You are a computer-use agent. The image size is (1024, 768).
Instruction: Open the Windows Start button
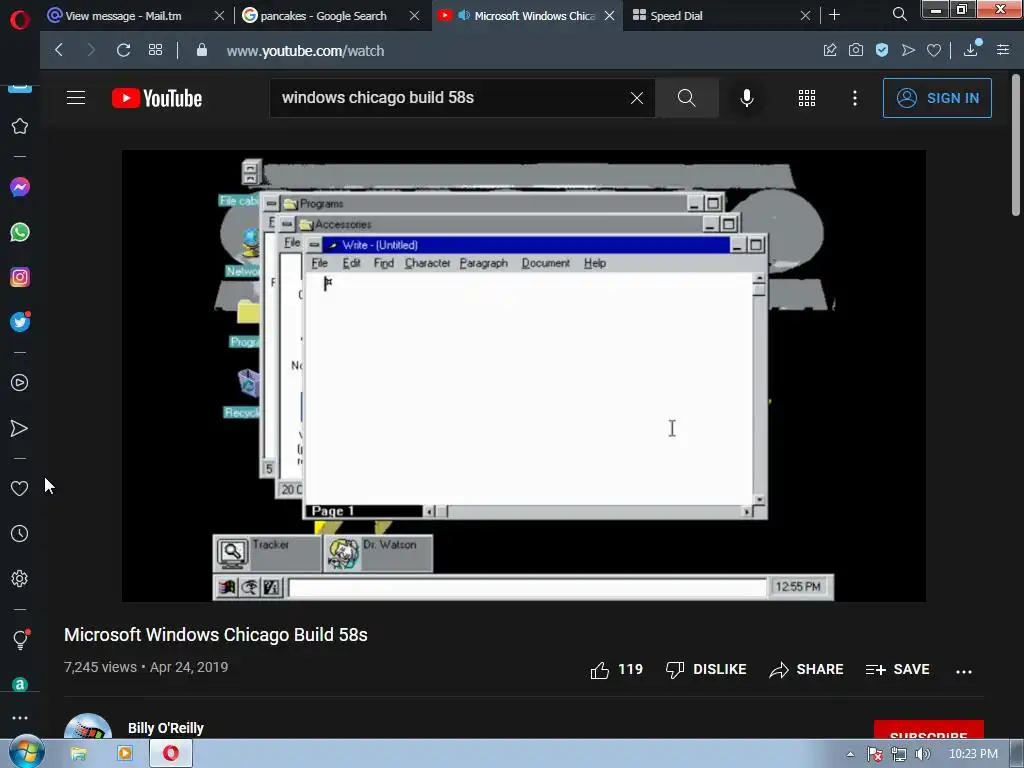26,753
